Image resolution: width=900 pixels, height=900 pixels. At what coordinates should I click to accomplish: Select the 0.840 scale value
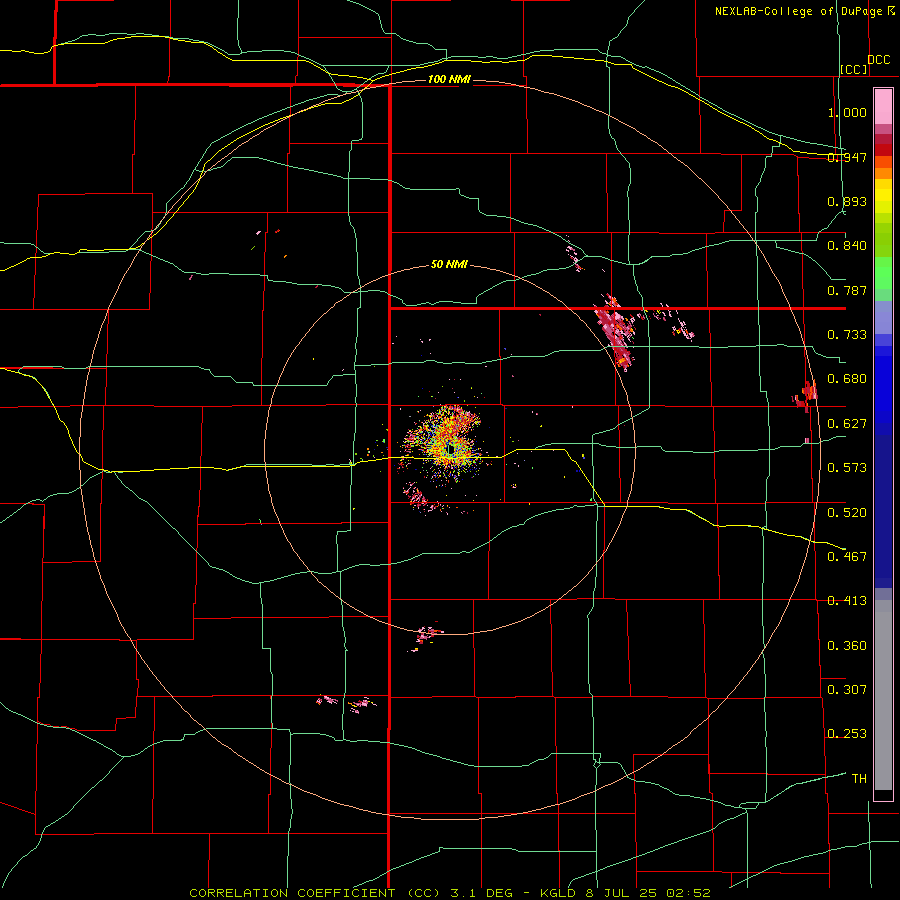pos(847,246)
